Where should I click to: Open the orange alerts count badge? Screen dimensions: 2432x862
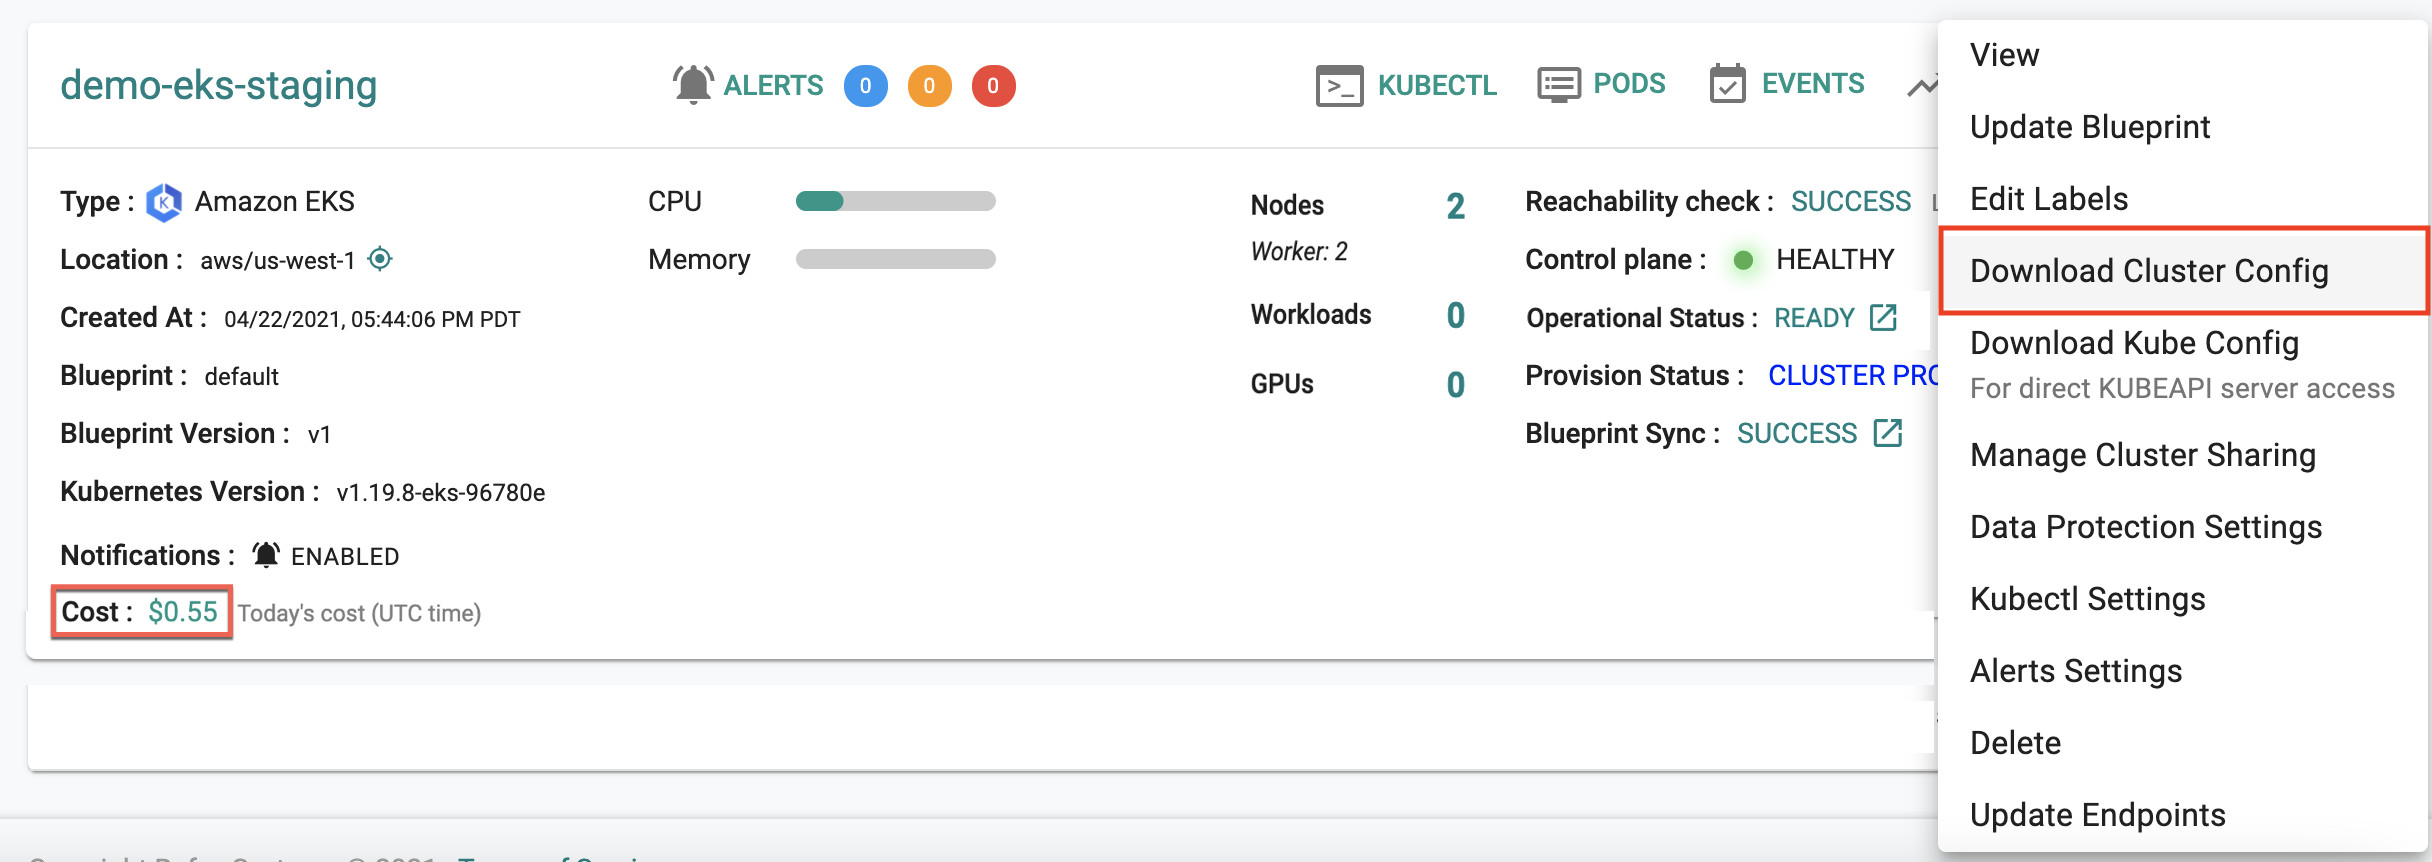pos(930,86)
